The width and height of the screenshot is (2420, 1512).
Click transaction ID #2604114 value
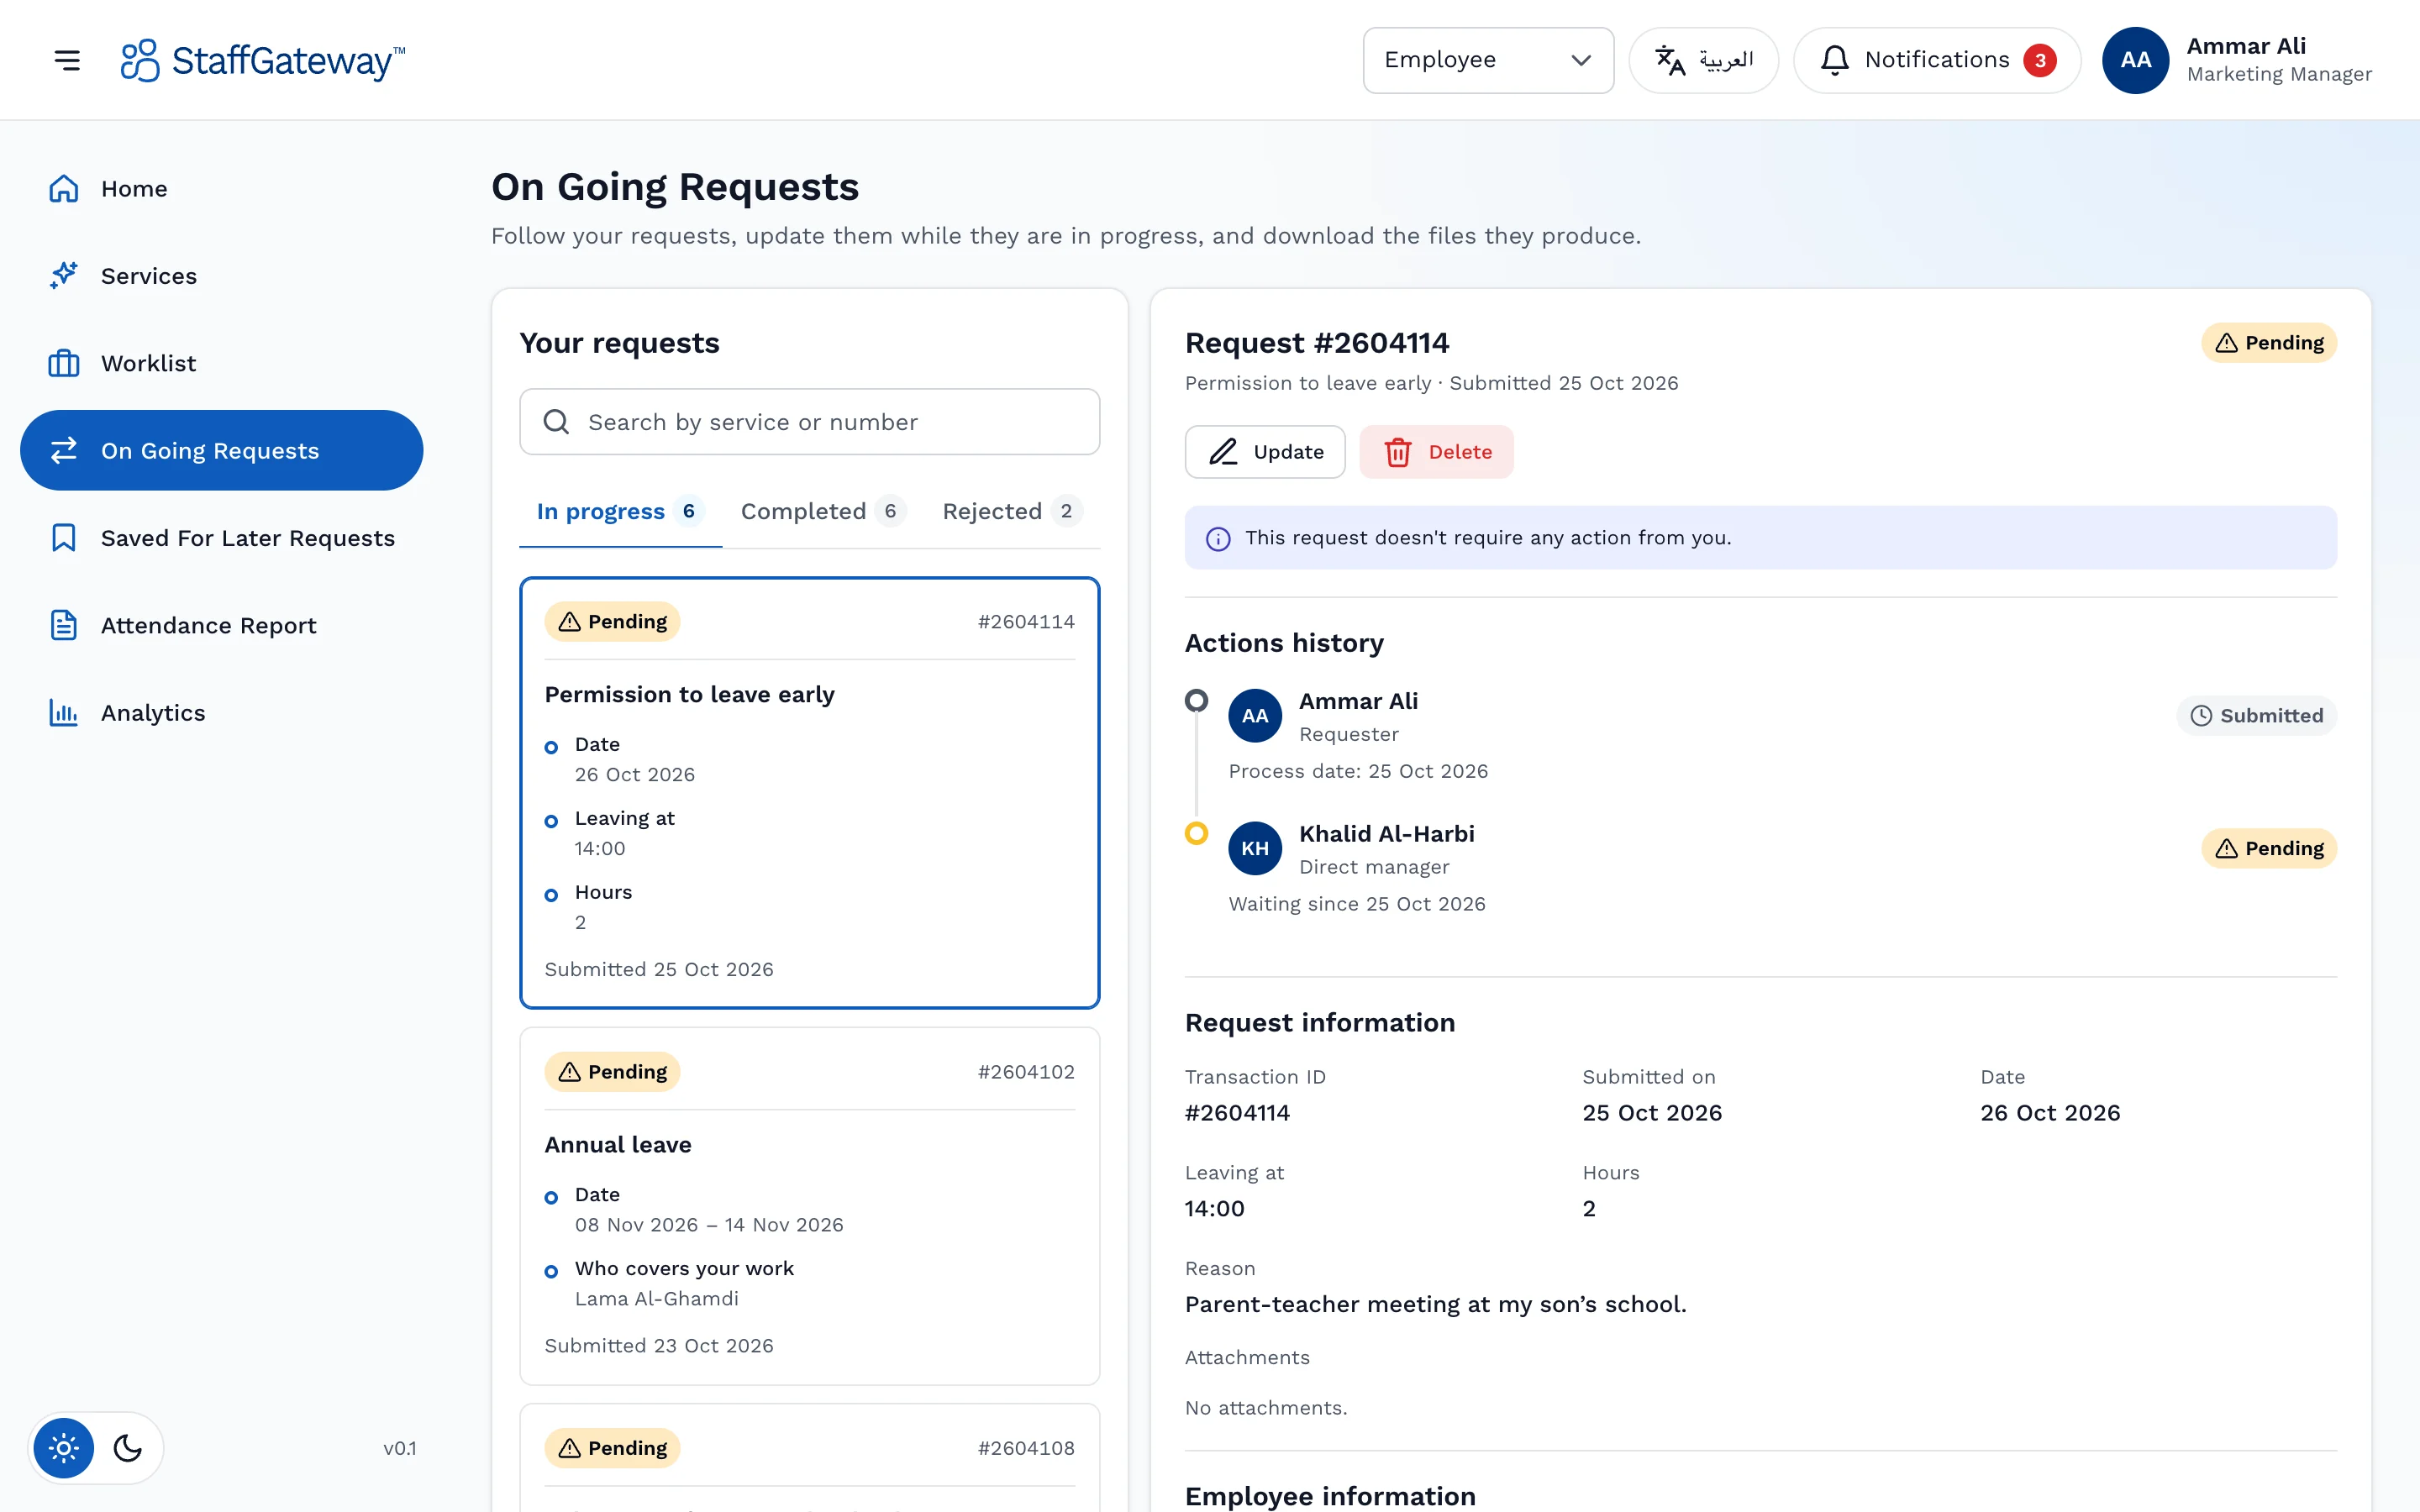[x=1237, y=1113]
